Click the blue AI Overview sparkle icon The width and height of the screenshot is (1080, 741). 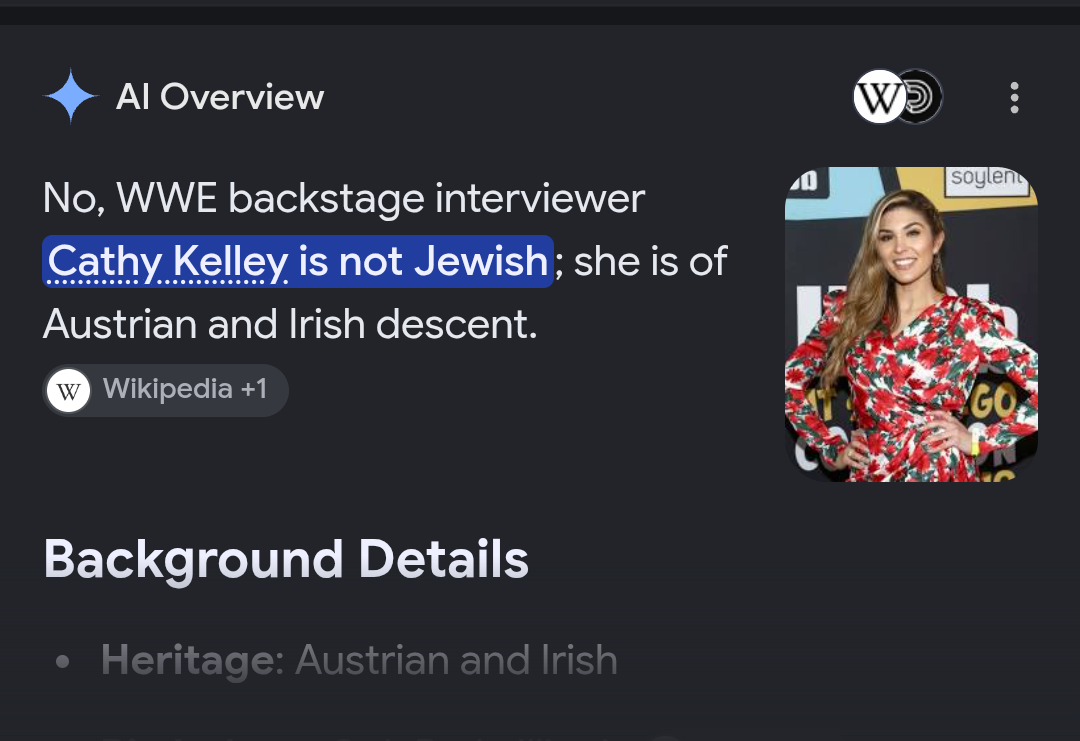coord(71,96)
